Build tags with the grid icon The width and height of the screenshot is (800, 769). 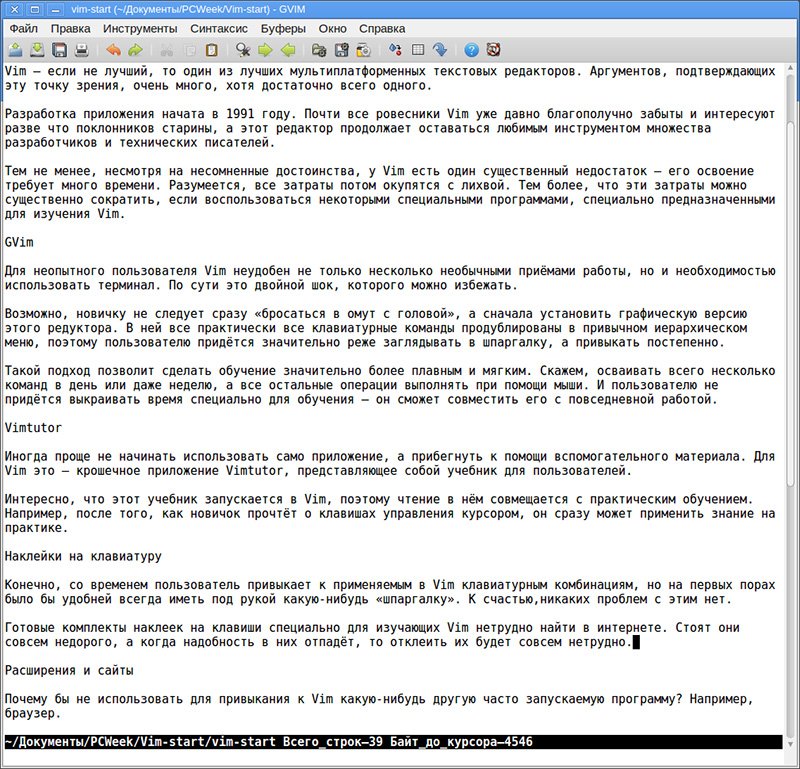tap(417, 50)
